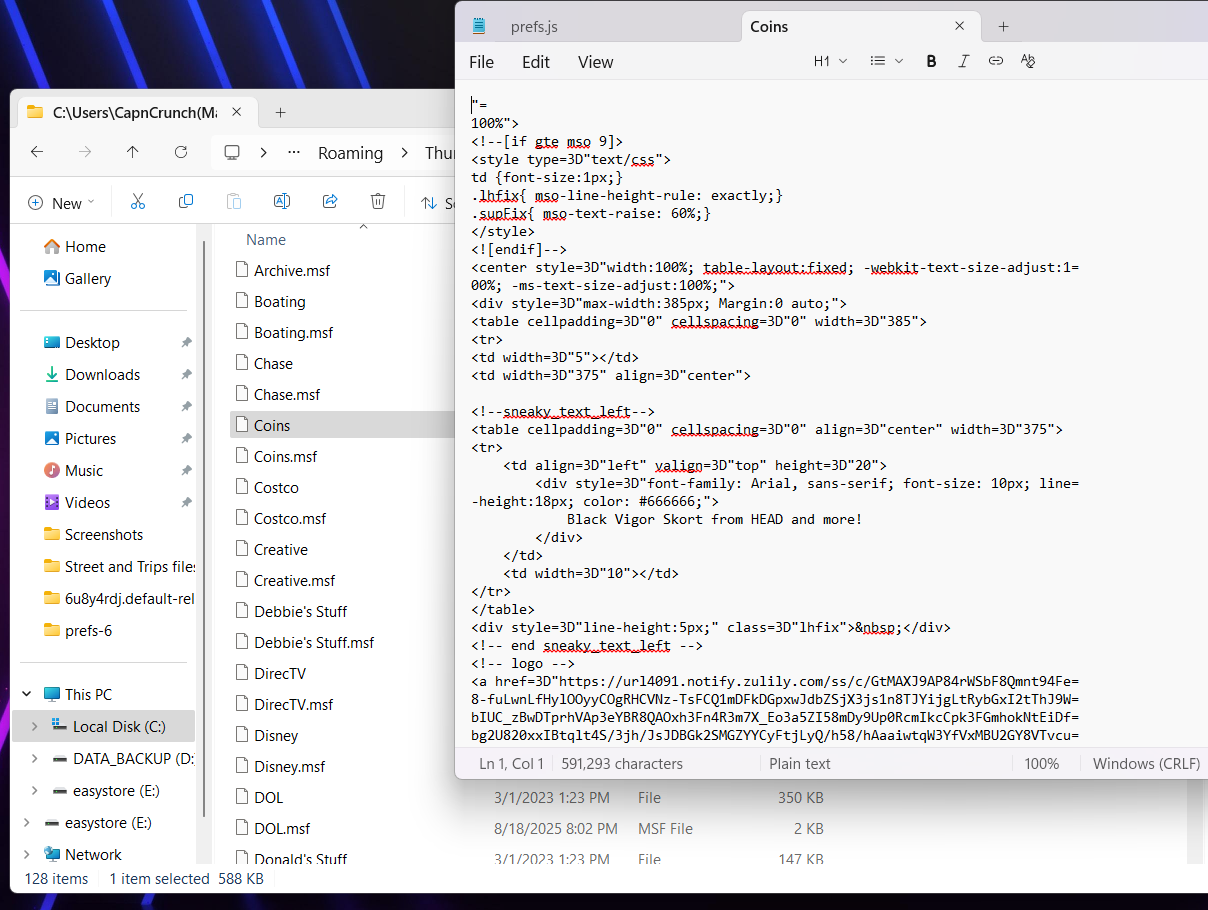Viewport: 1208px width, 910px height.
Task: Expand the Local Disk (C:) tree node
Action: pyautogui.click(x=35, y=727)
